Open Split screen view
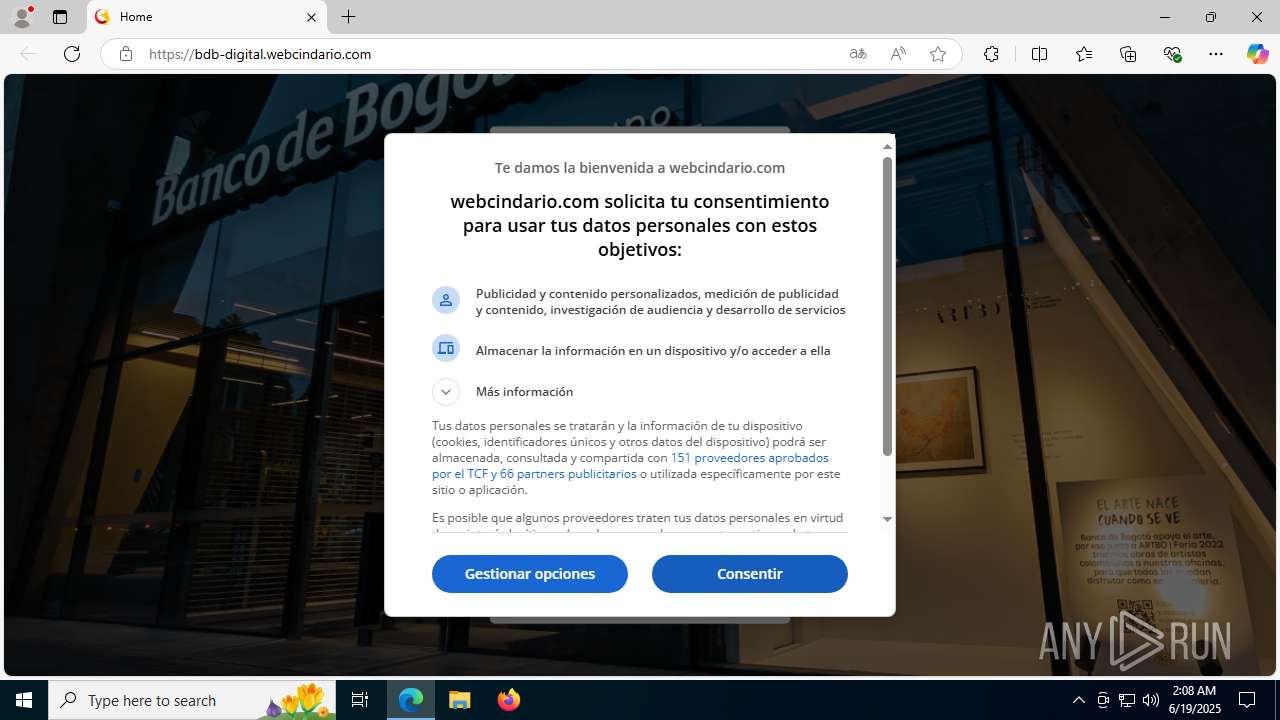Screen dimensions: 1280x720 1039,54
